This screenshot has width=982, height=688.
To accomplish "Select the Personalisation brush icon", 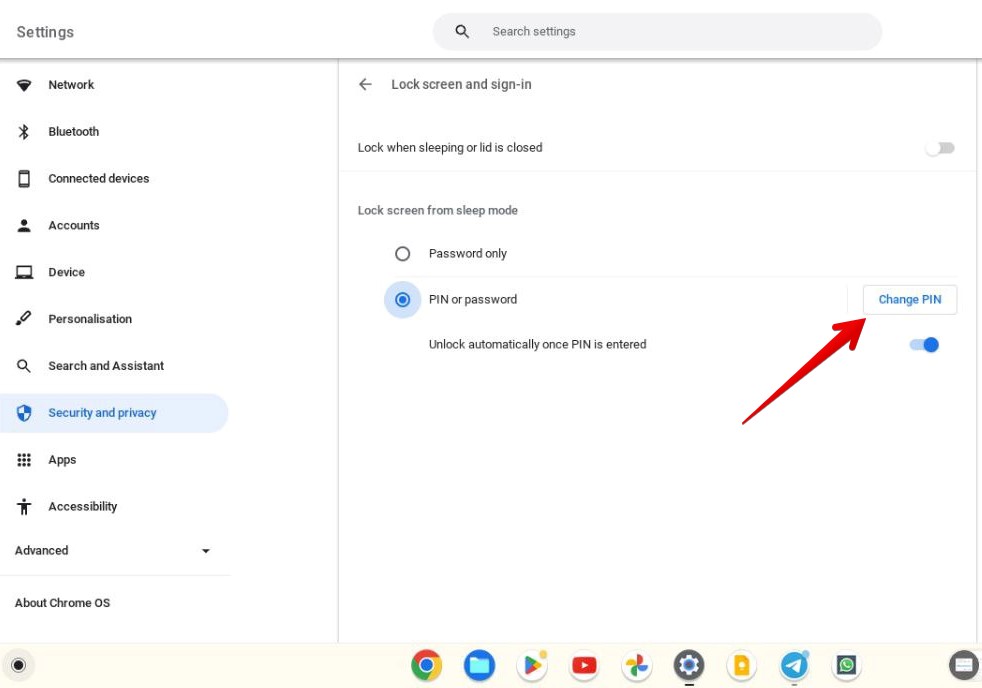I will click(x=24, y=318).
